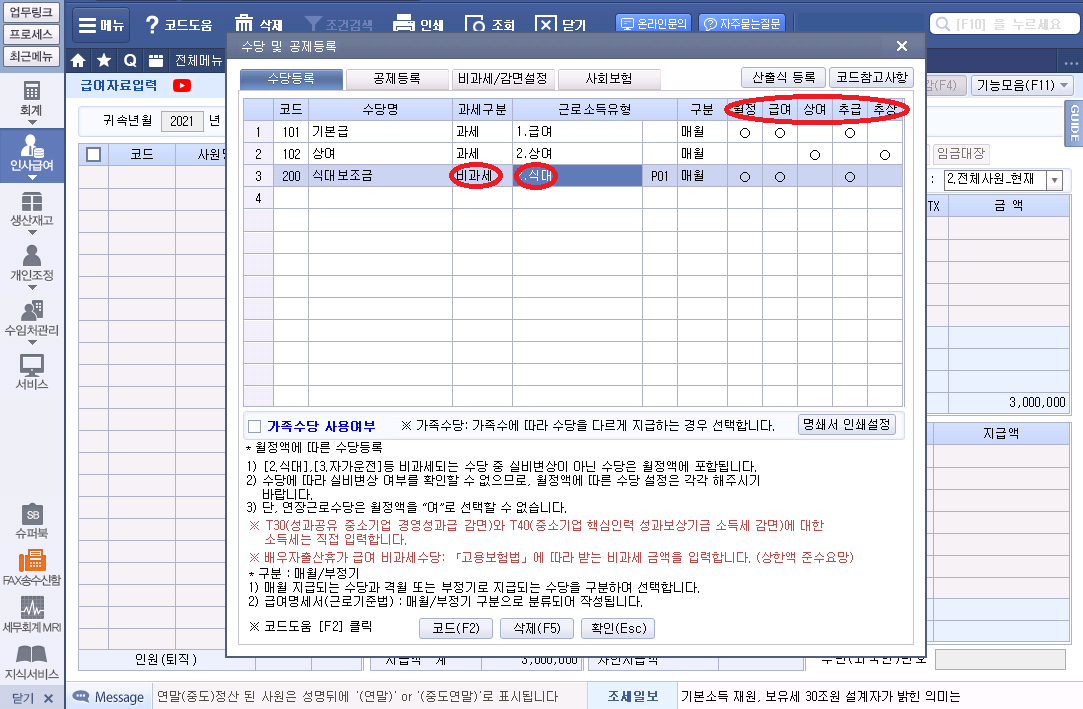Toggle 급여 circle for 기본급 row
Screen dimensions: 1083x709
tap(780, 133)
